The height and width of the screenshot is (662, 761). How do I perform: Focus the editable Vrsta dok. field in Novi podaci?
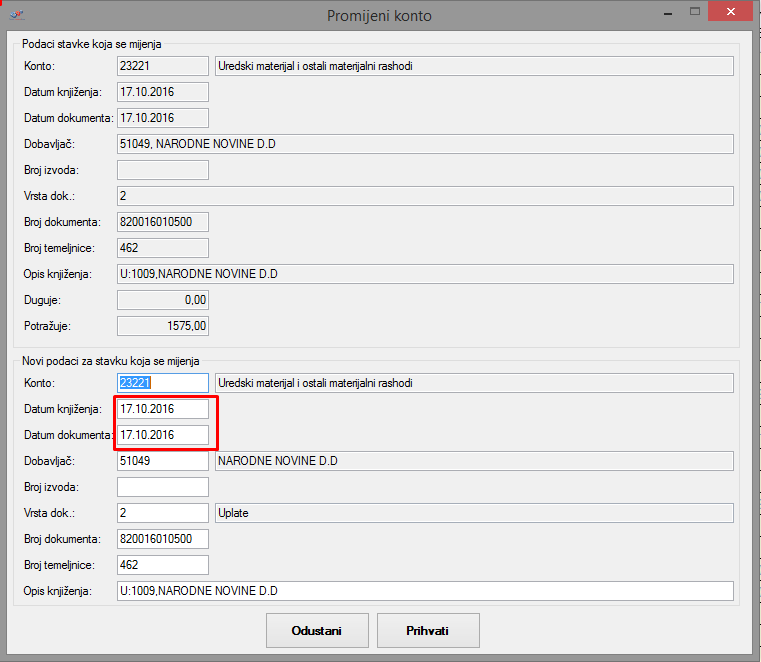click(x=163, y=513)
